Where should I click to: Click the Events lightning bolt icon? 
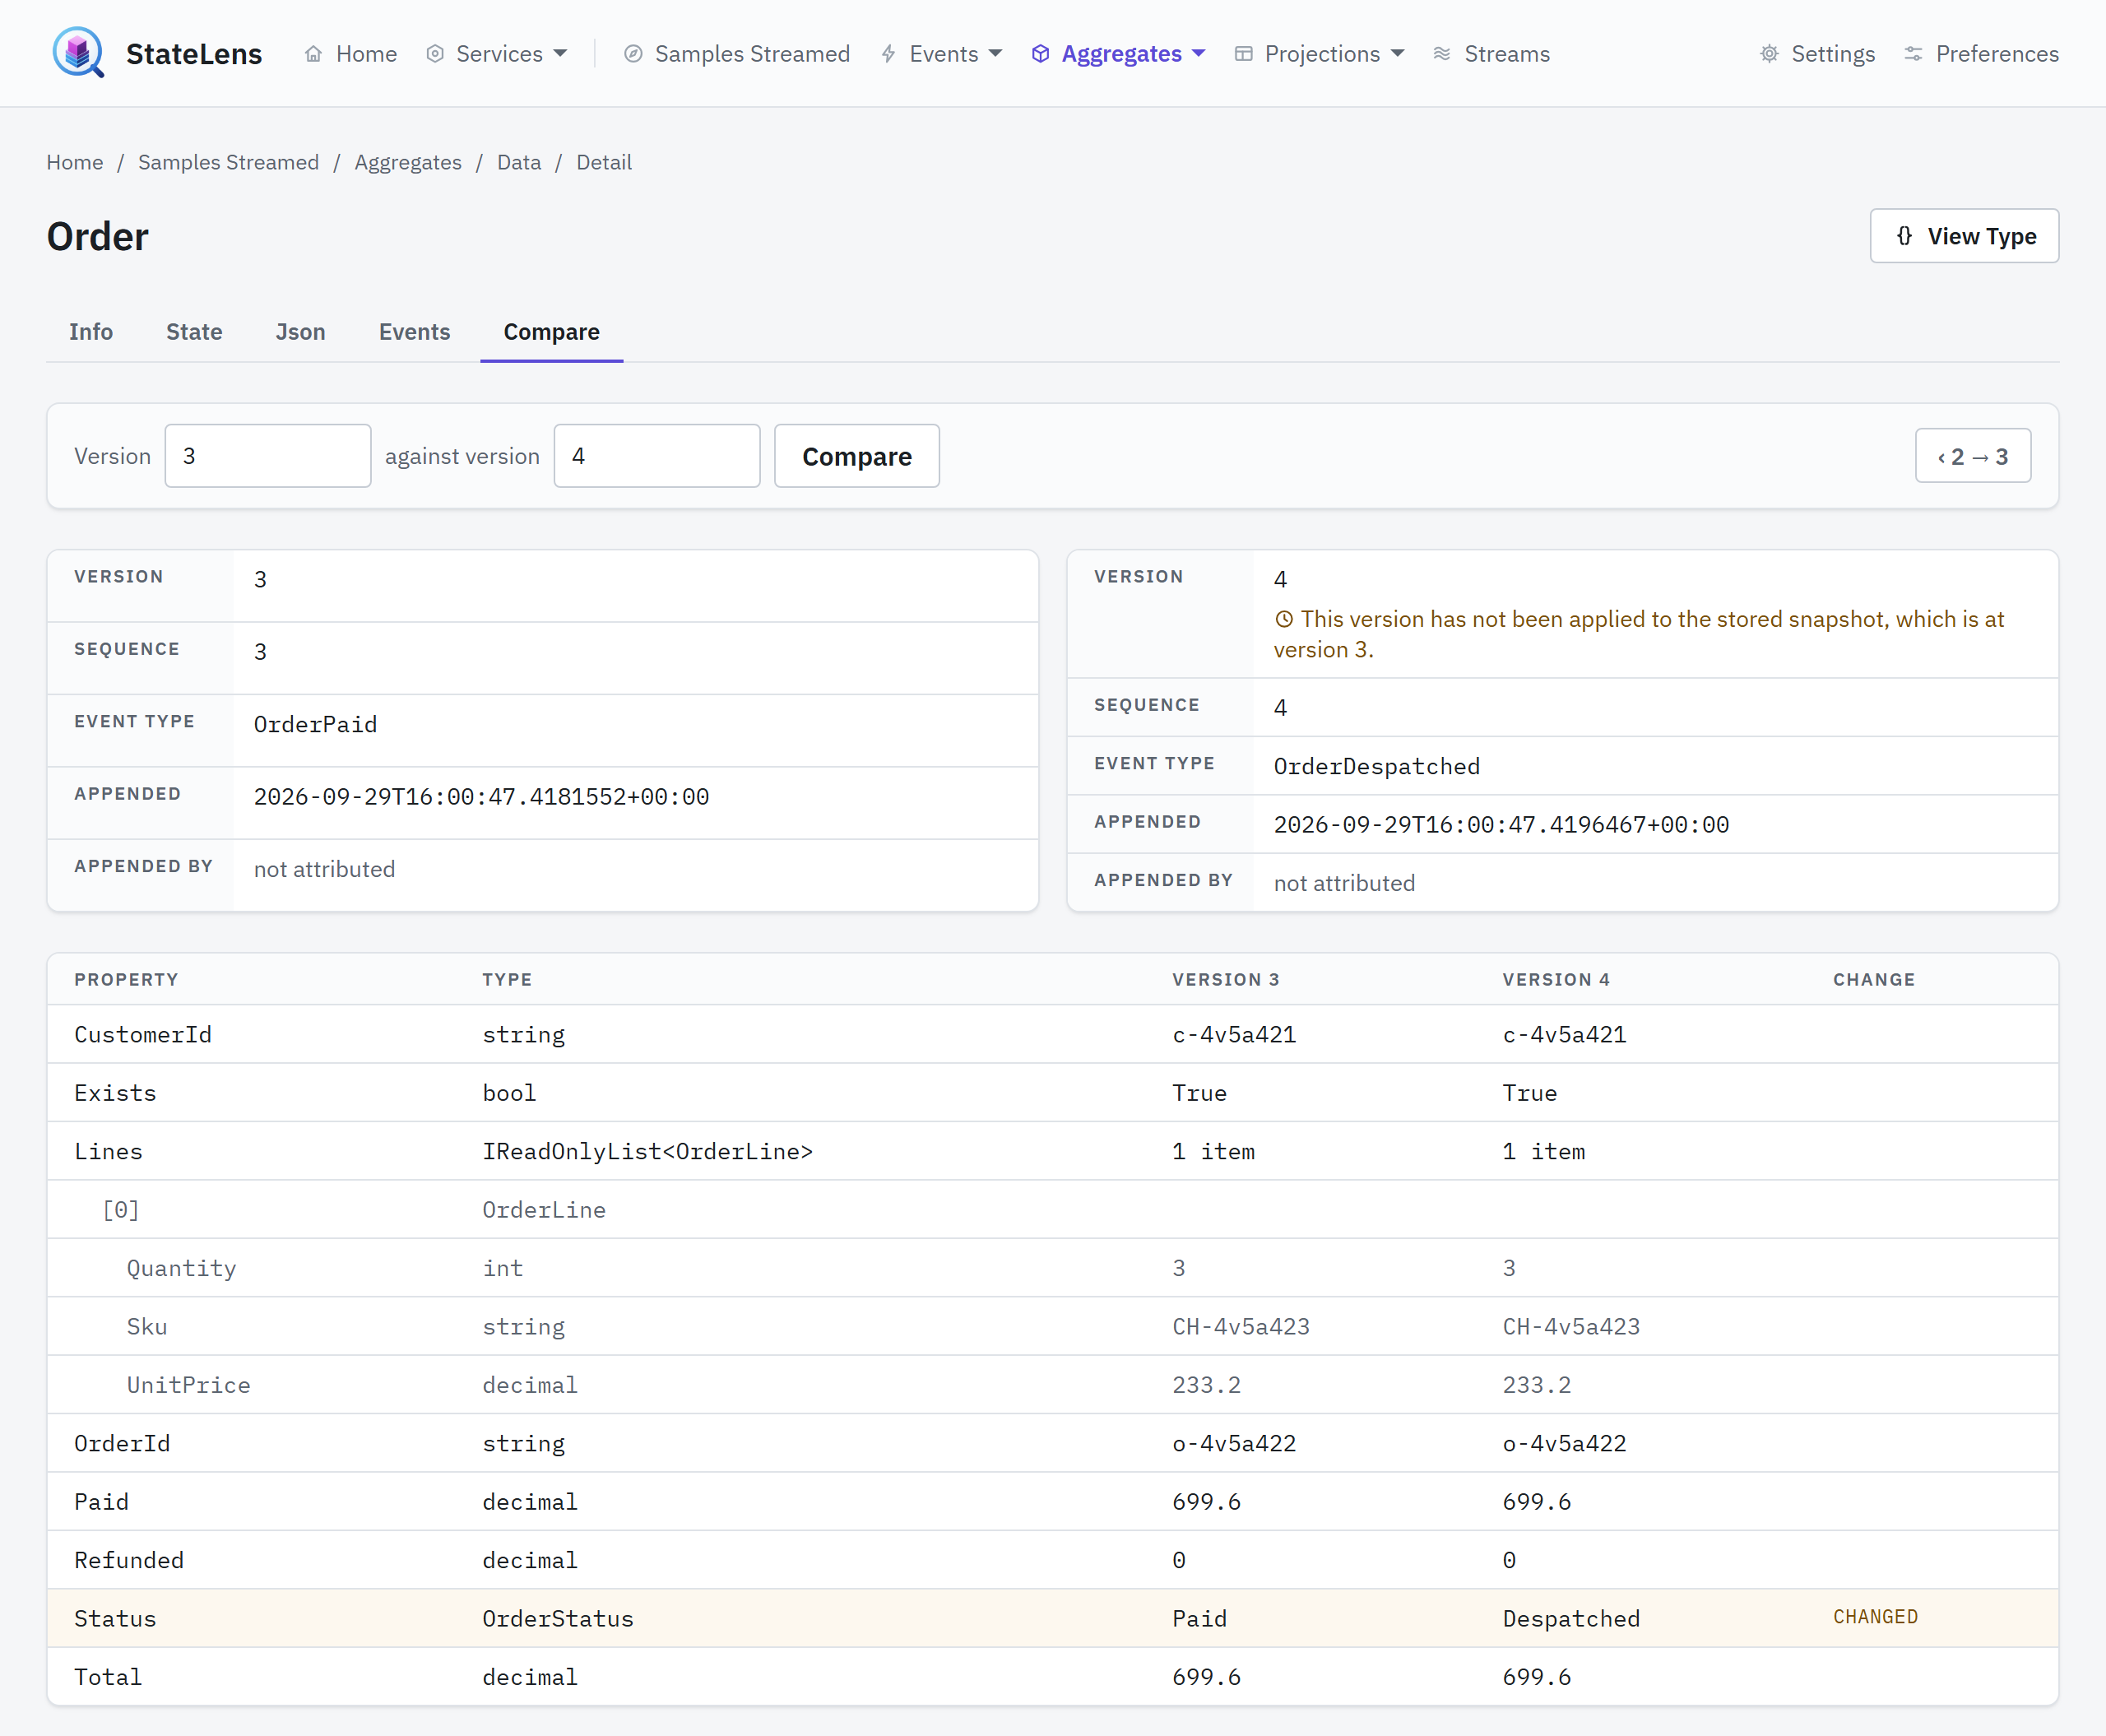888,54
